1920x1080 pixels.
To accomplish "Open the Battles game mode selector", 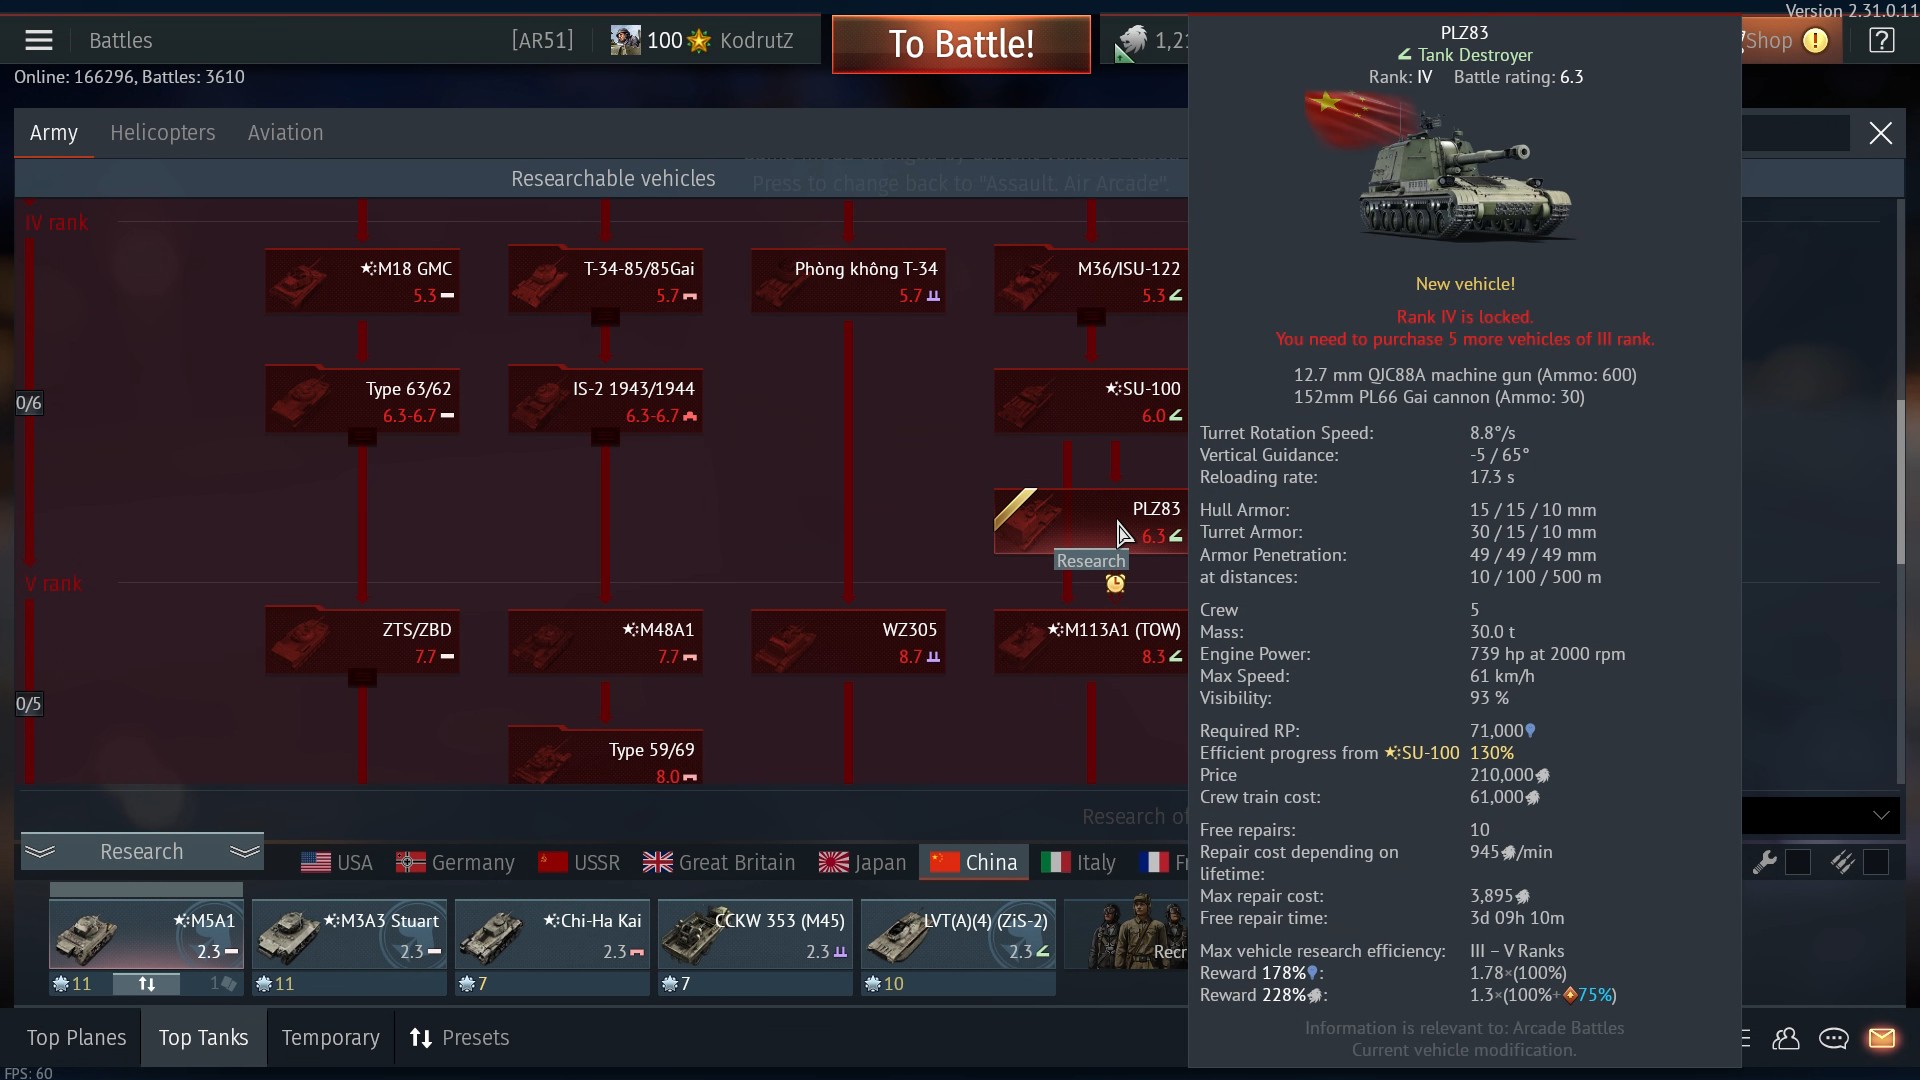I will coord(121,41).
